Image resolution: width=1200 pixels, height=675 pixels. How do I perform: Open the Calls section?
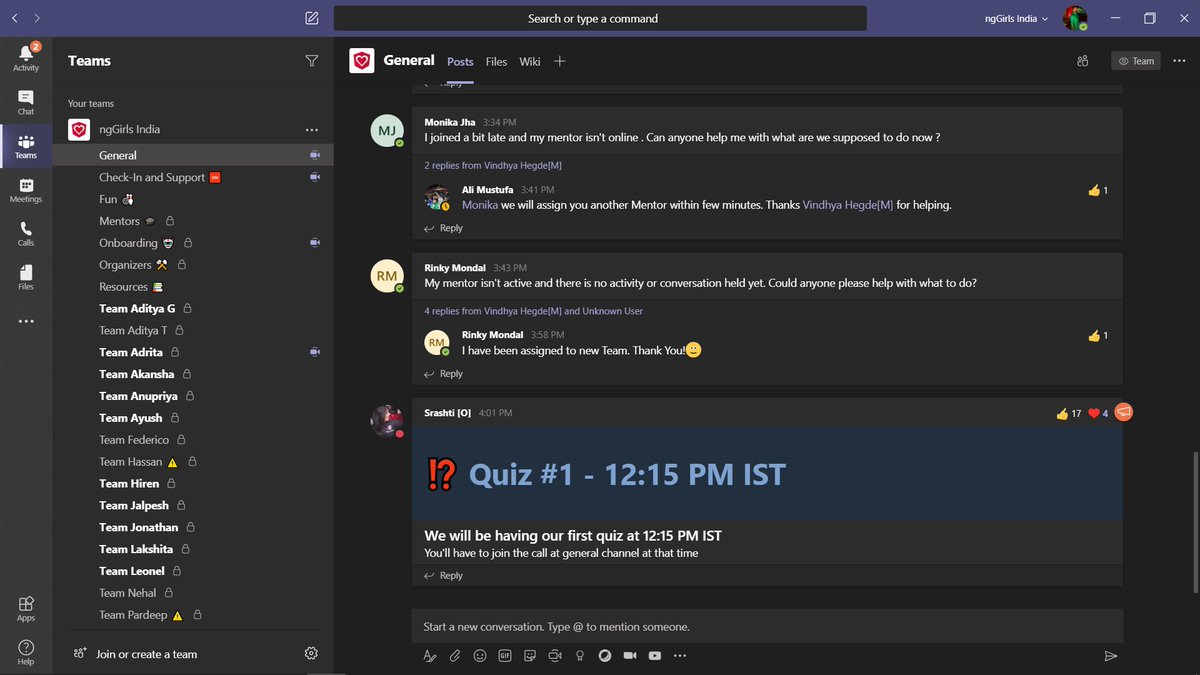pos(26,234)
